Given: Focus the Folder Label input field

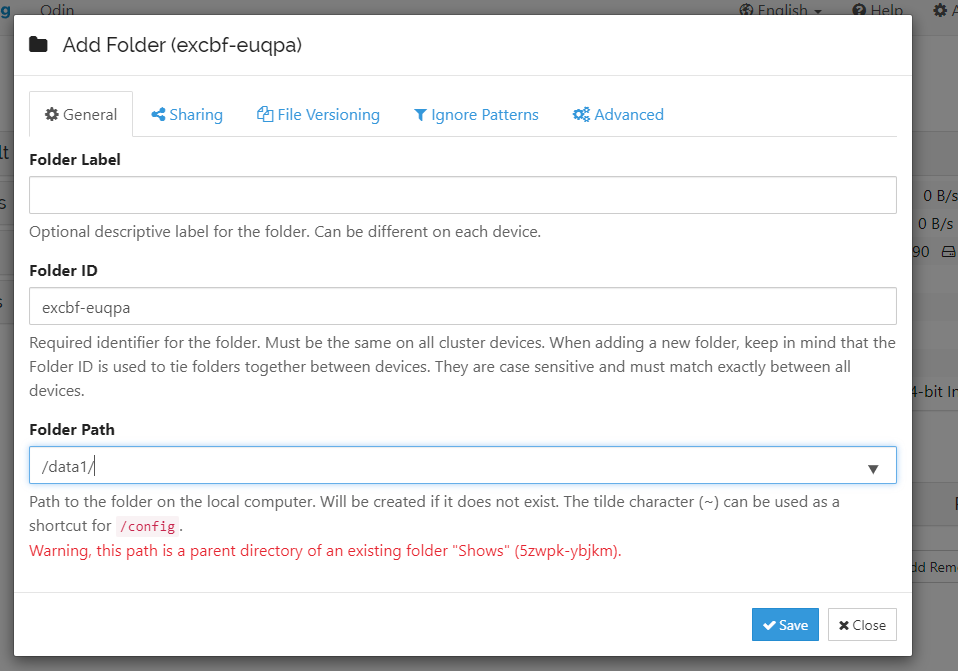Looking at the screenshot, I should point(463,195).
